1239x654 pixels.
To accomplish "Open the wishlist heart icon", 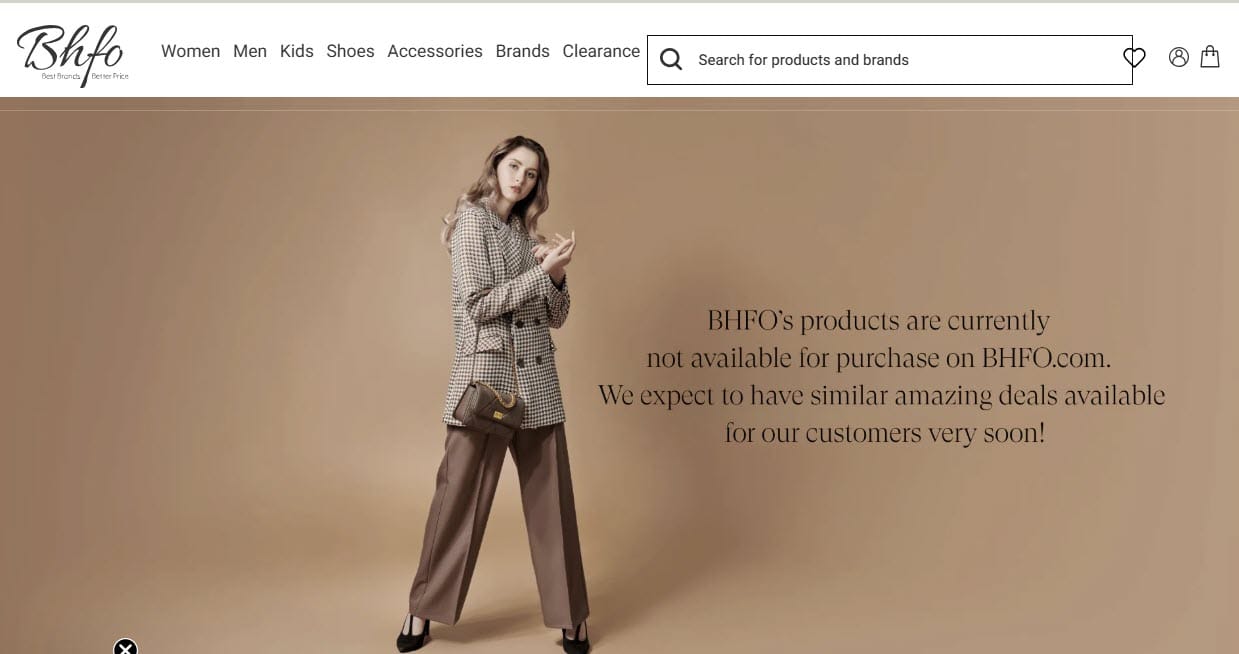I will [x=1134, y=57].
